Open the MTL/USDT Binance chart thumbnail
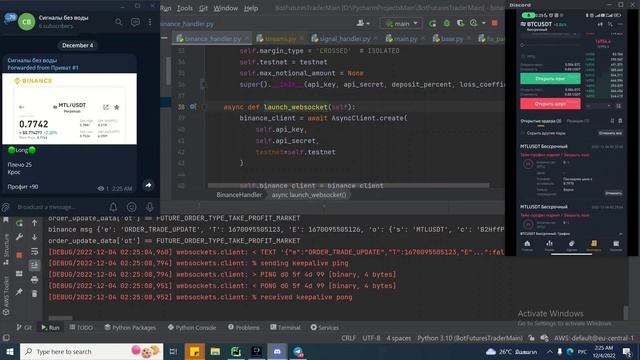Image resolution: width=640 pixels, height=360 pixels. click(x=69, y=109)
